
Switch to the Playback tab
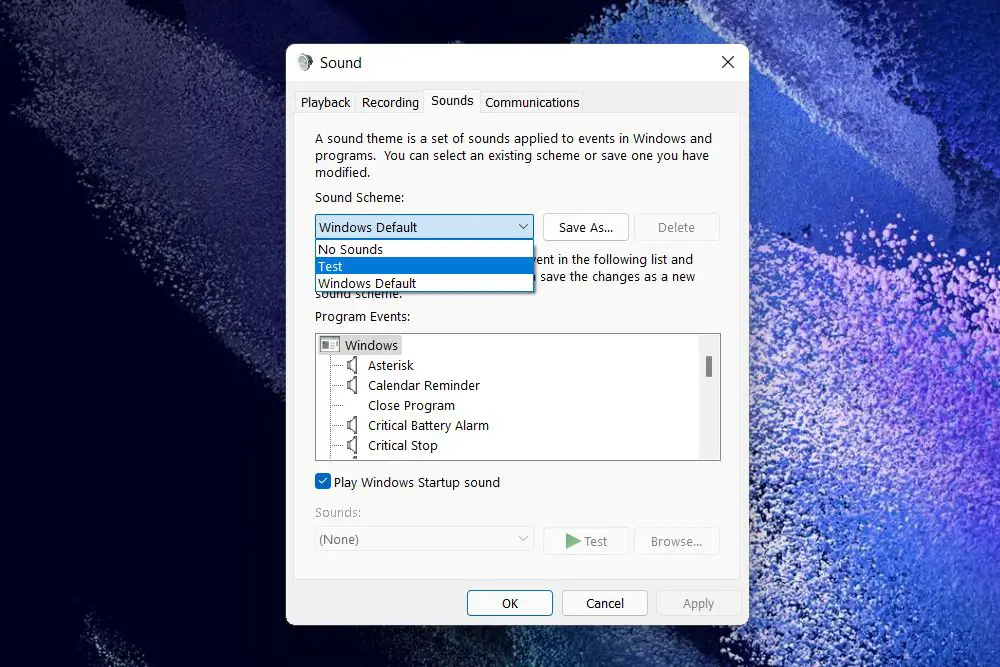click(325, 102)
